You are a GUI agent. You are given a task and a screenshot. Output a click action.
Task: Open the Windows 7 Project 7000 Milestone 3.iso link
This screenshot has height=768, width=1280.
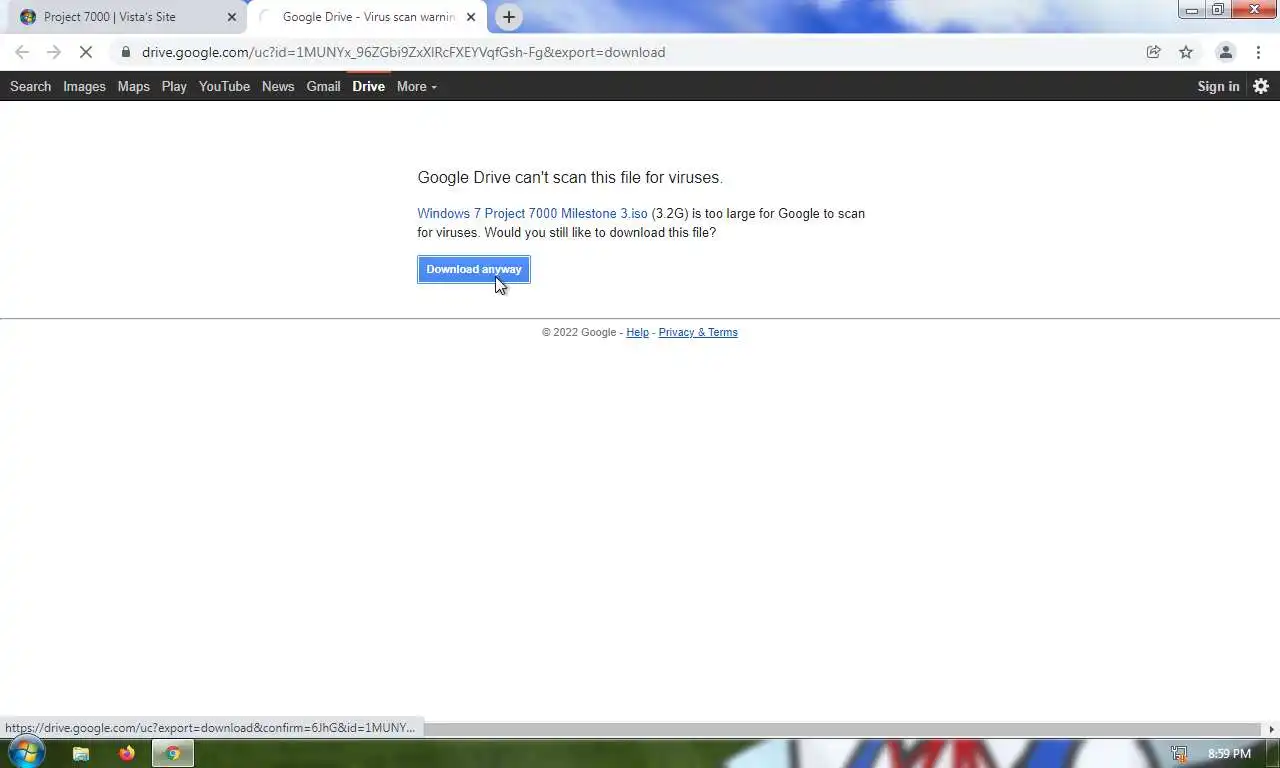point(532,213)
